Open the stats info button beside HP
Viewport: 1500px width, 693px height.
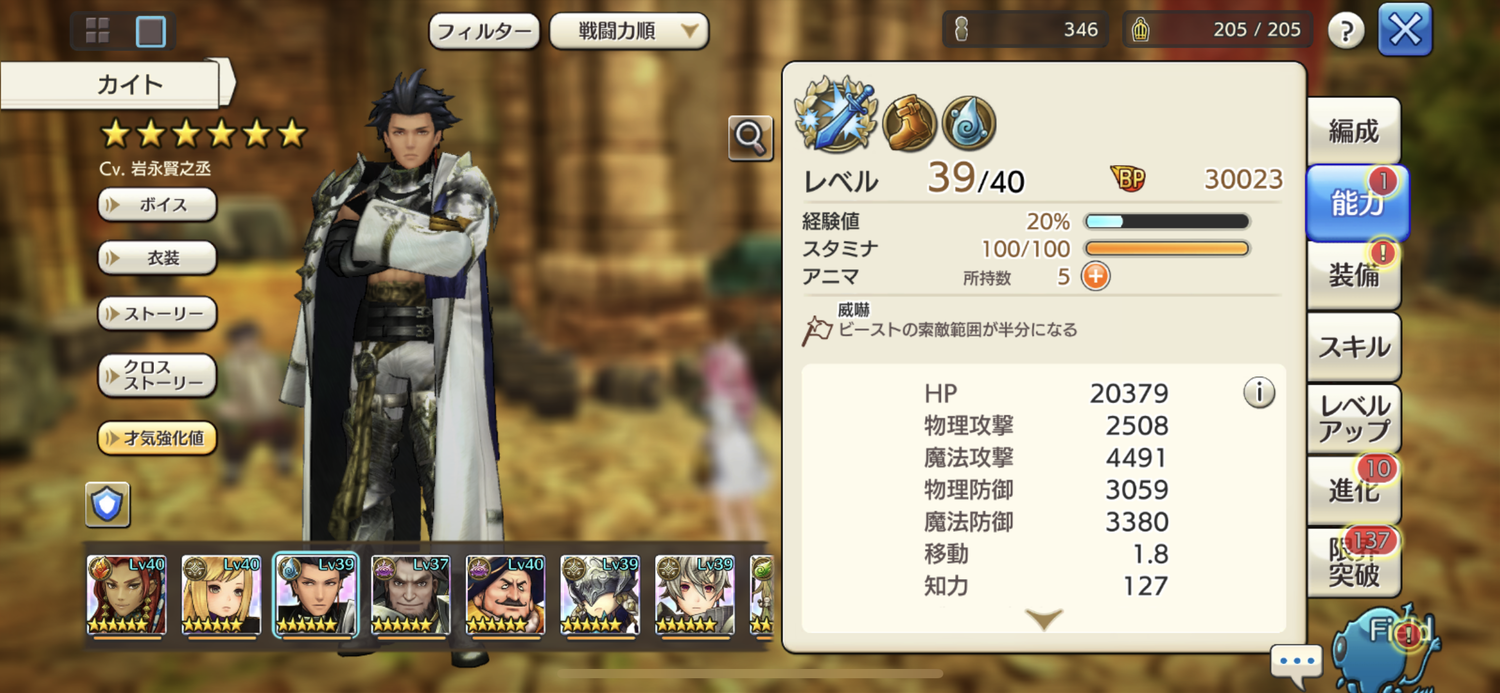pos(1258,393)
